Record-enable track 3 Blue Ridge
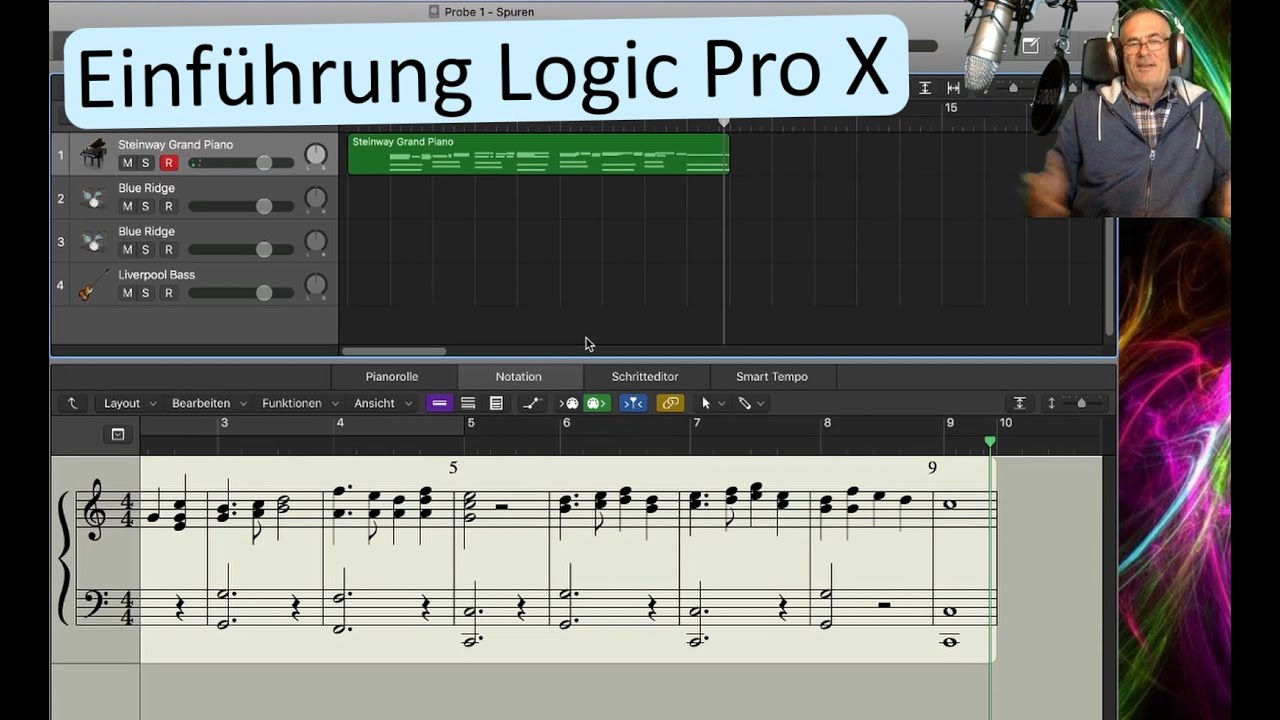Image resolution: width=1280 pixels, height=720 pixels. point(169,250)
